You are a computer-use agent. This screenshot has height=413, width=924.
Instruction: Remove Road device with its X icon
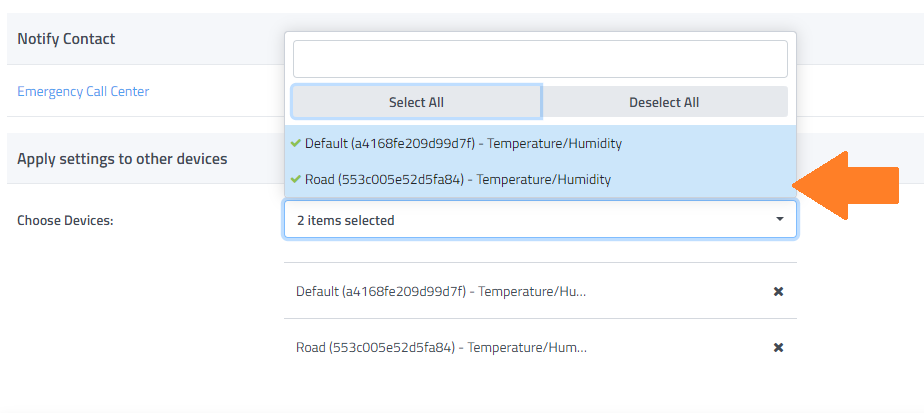[x=778, y=347]
